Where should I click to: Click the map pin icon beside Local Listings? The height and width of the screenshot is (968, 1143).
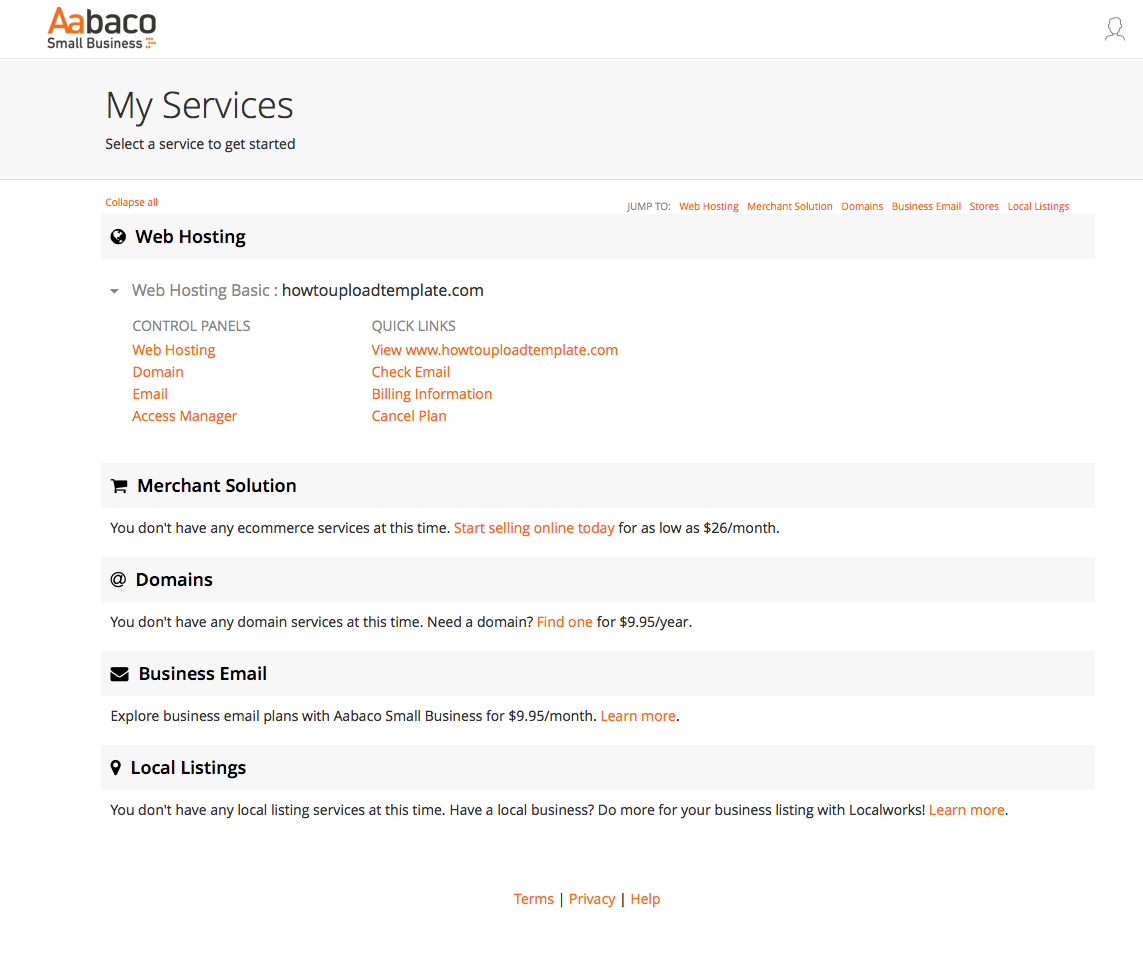115,768
